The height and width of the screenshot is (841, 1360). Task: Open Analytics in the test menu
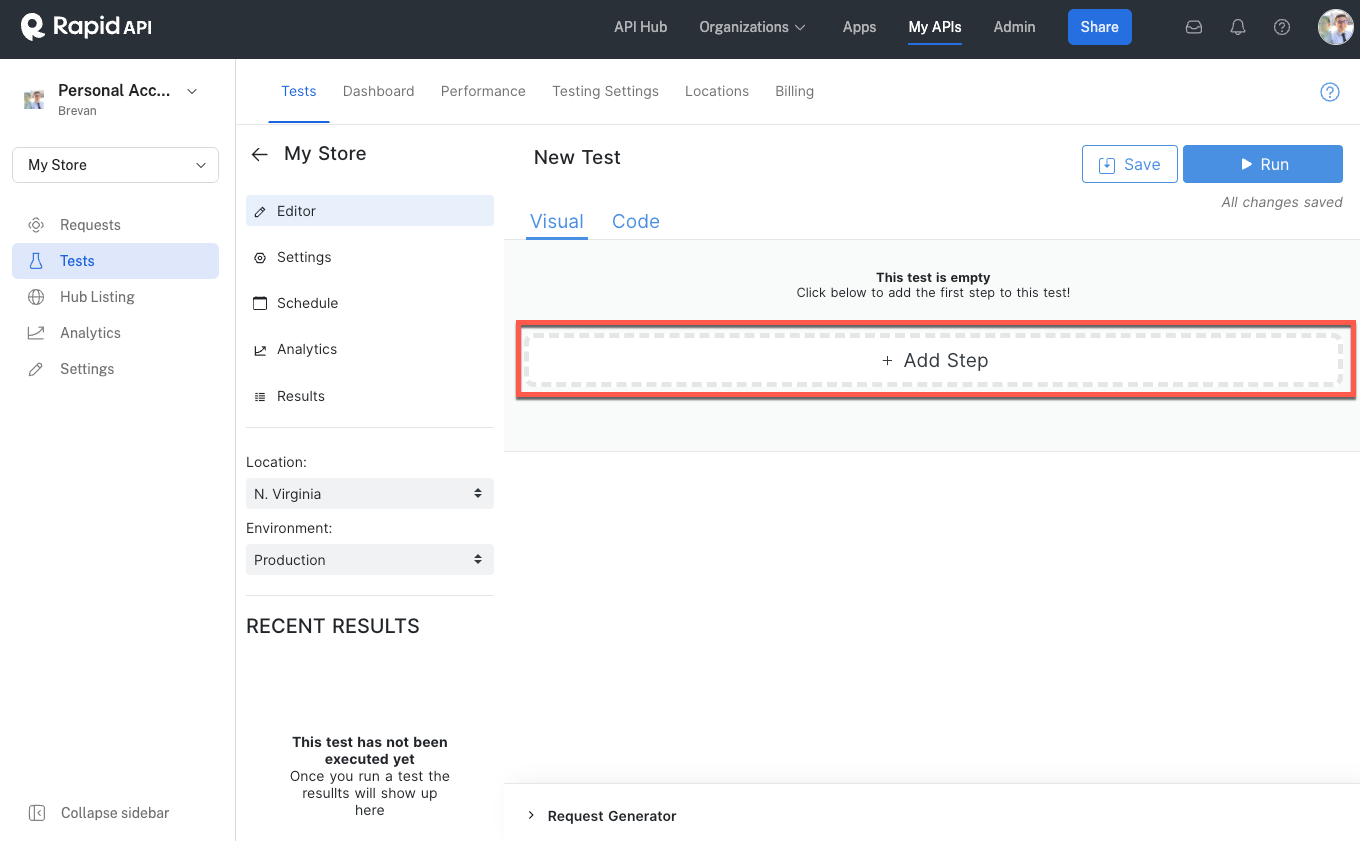370,349
